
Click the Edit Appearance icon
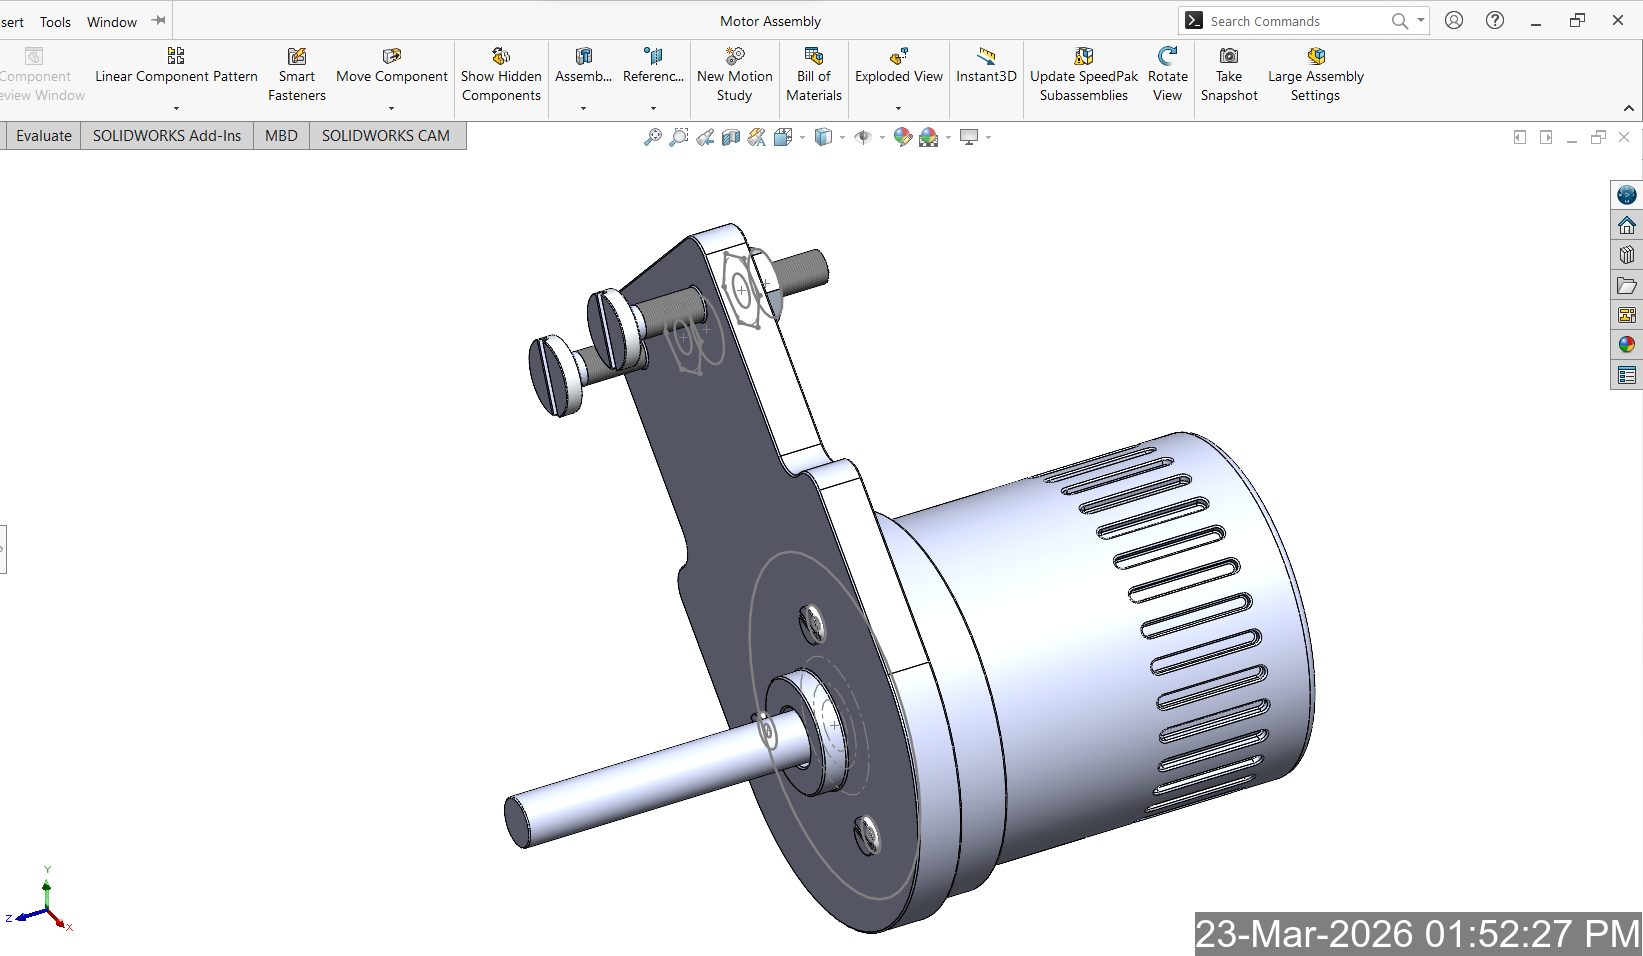tap(902, 137)
